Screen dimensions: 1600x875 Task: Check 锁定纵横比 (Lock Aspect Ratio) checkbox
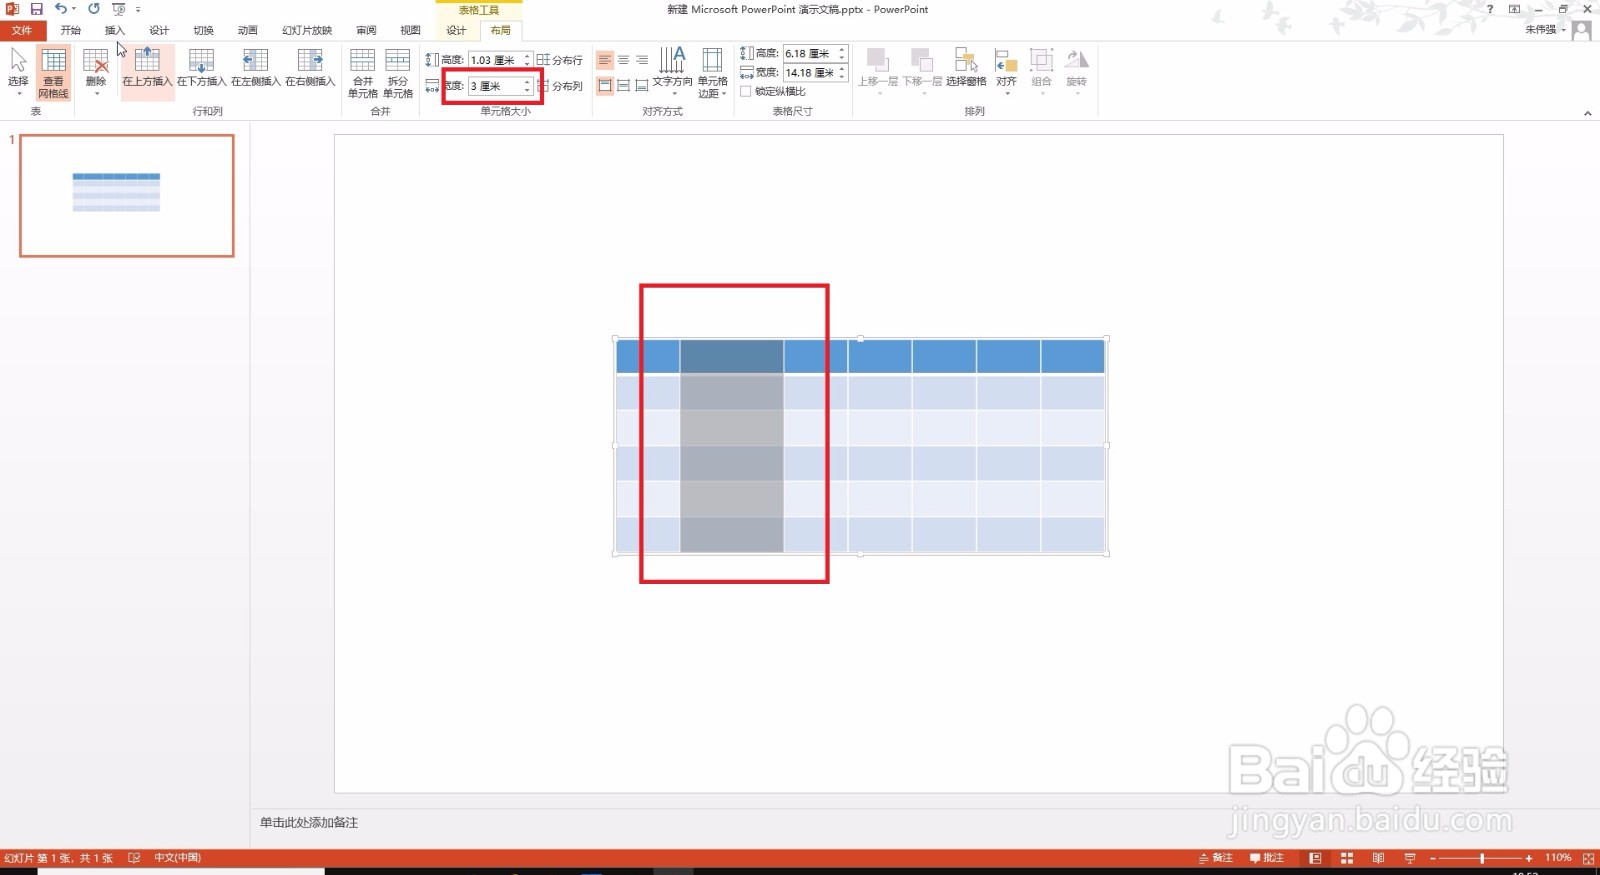[x=746, y=91]
